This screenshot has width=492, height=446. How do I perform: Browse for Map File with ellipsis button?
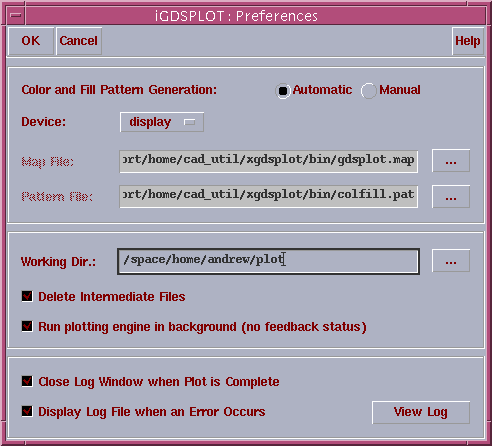click(x=451, y=161)
